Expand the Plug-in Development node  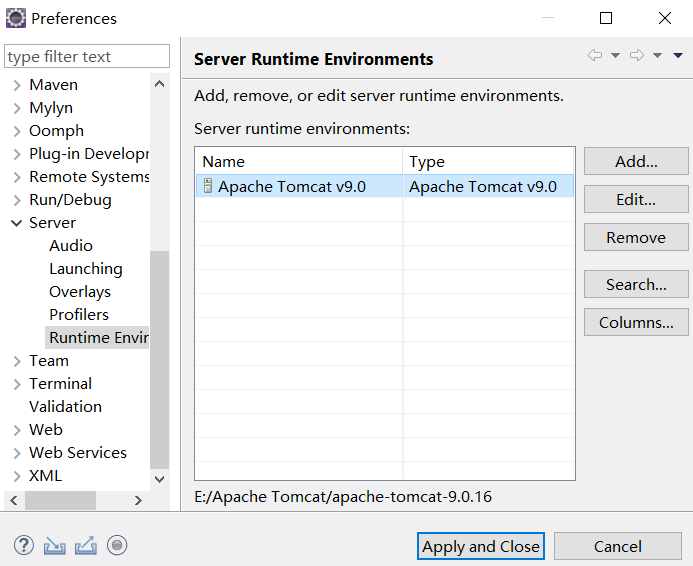coord(17,154)
